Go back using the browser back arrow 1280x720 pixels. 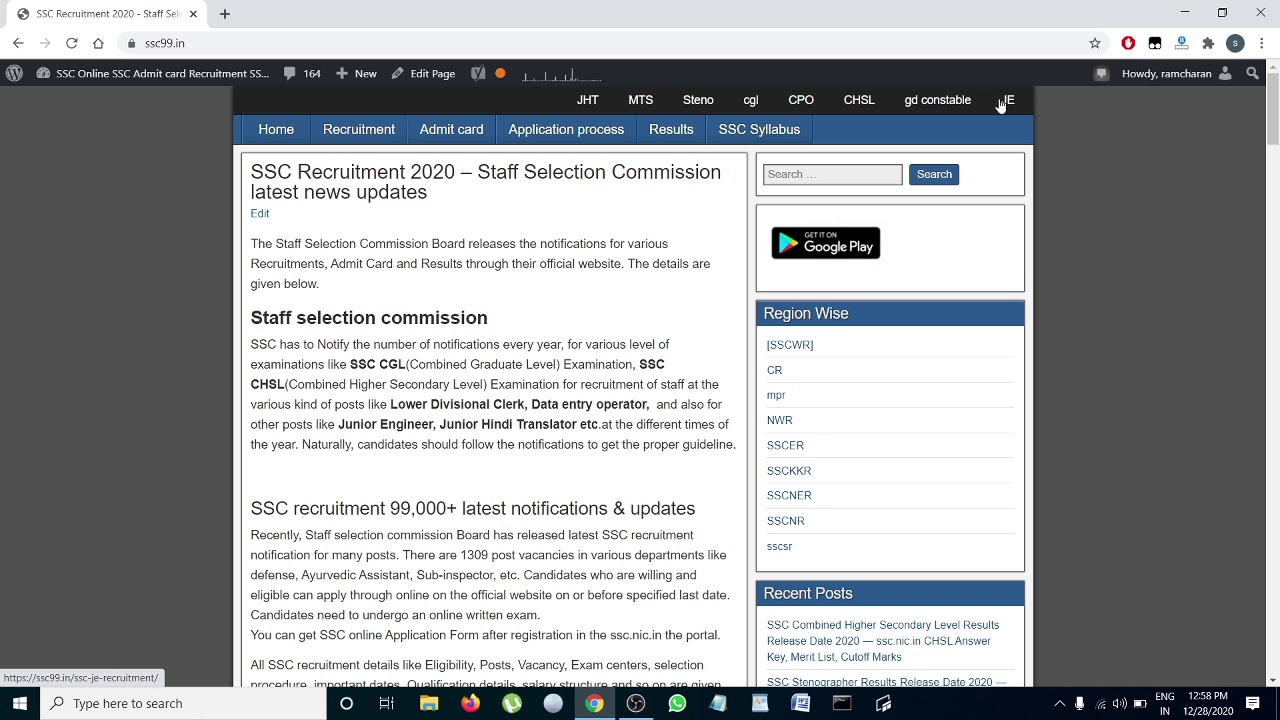tap(18, 43)
